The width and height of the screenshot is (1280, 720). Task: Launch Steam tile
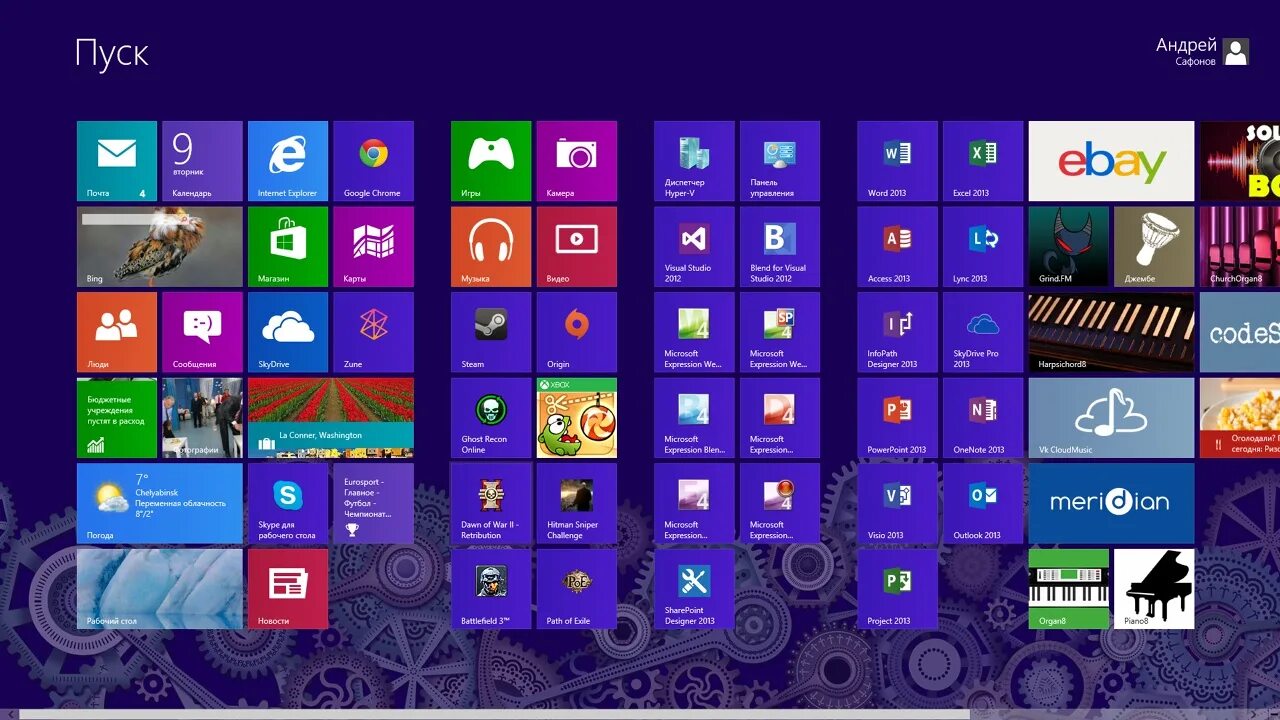click(491, 332)
